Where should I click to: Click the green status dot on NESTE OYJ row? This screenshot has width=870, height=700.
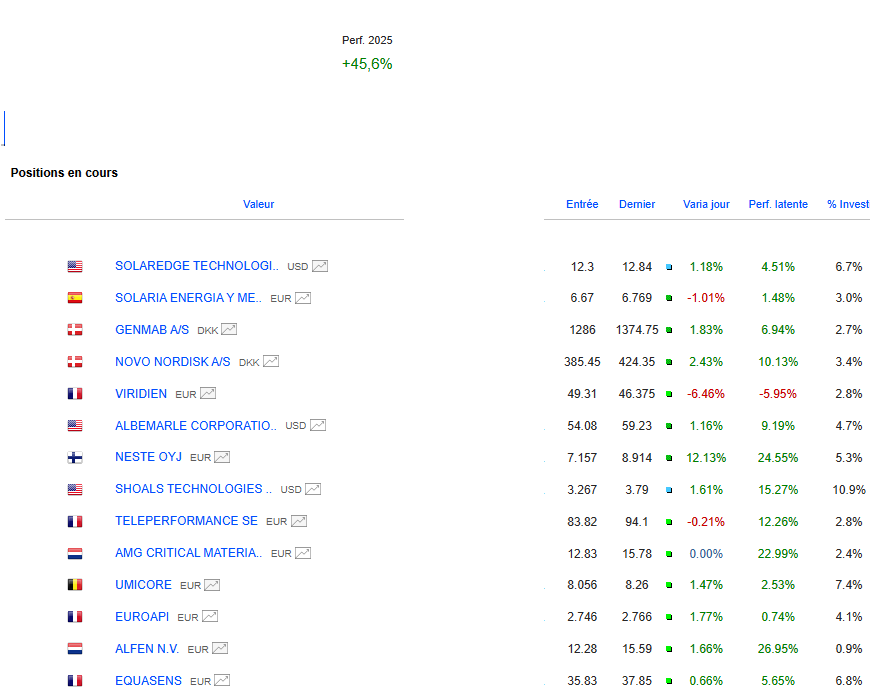[x=669, y=458]
